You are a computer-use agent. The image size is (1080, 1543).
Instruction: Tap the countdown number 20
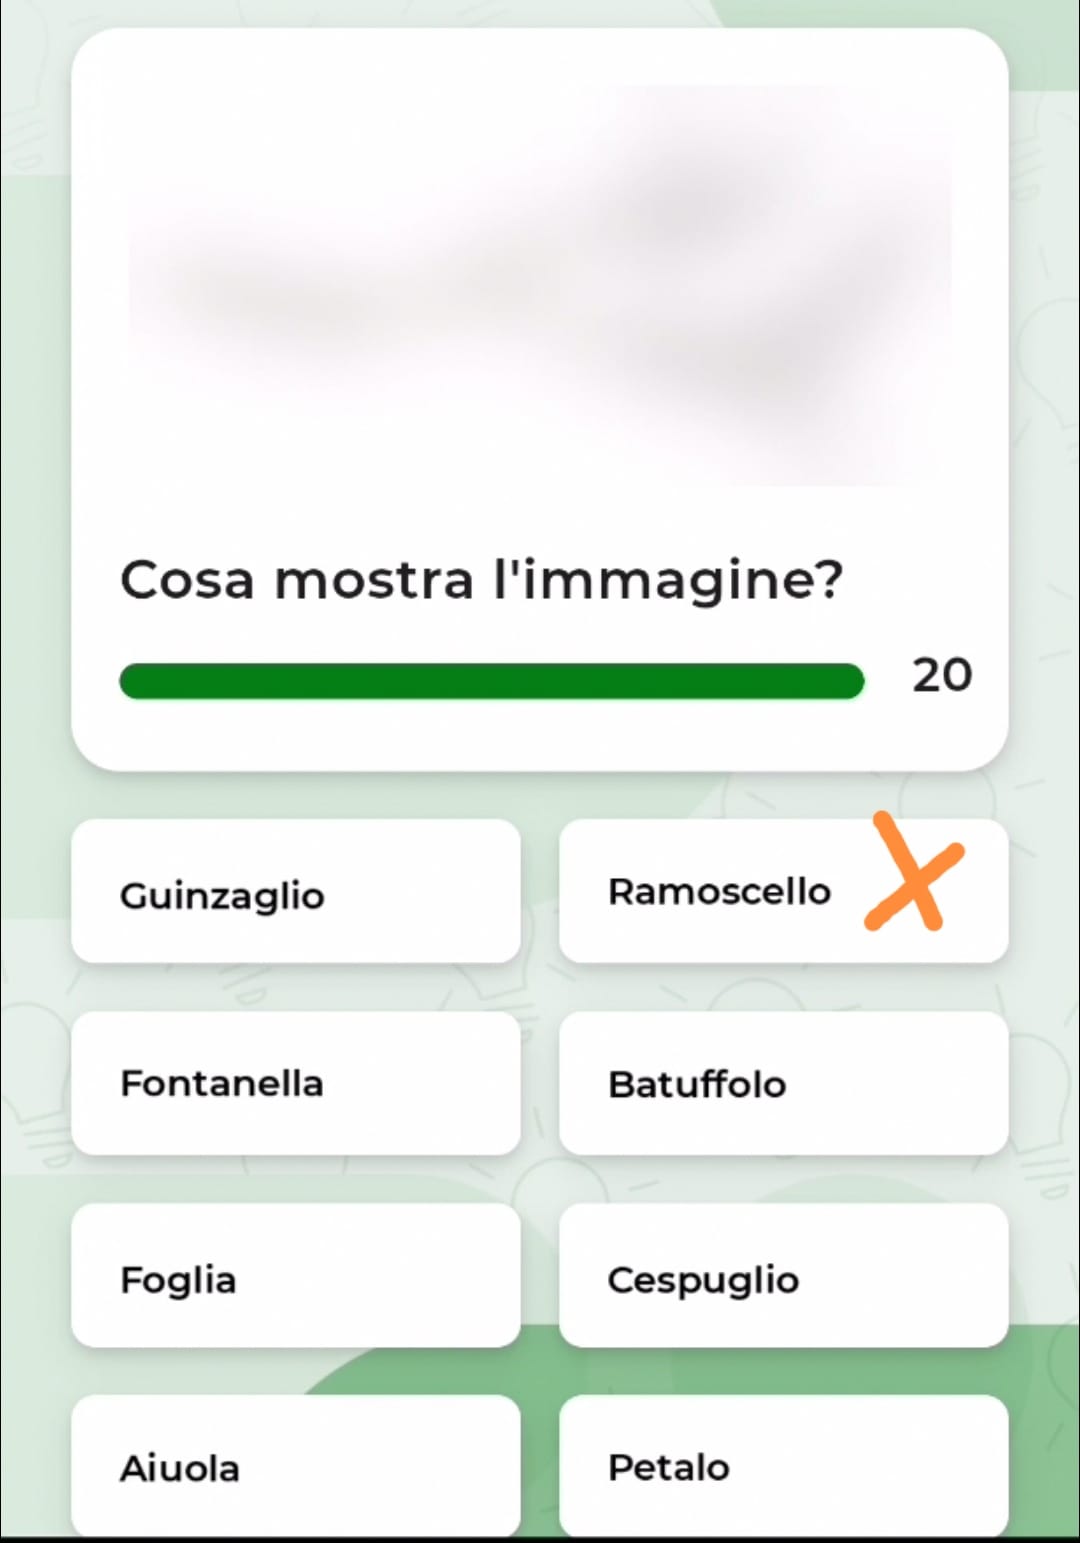941,676
